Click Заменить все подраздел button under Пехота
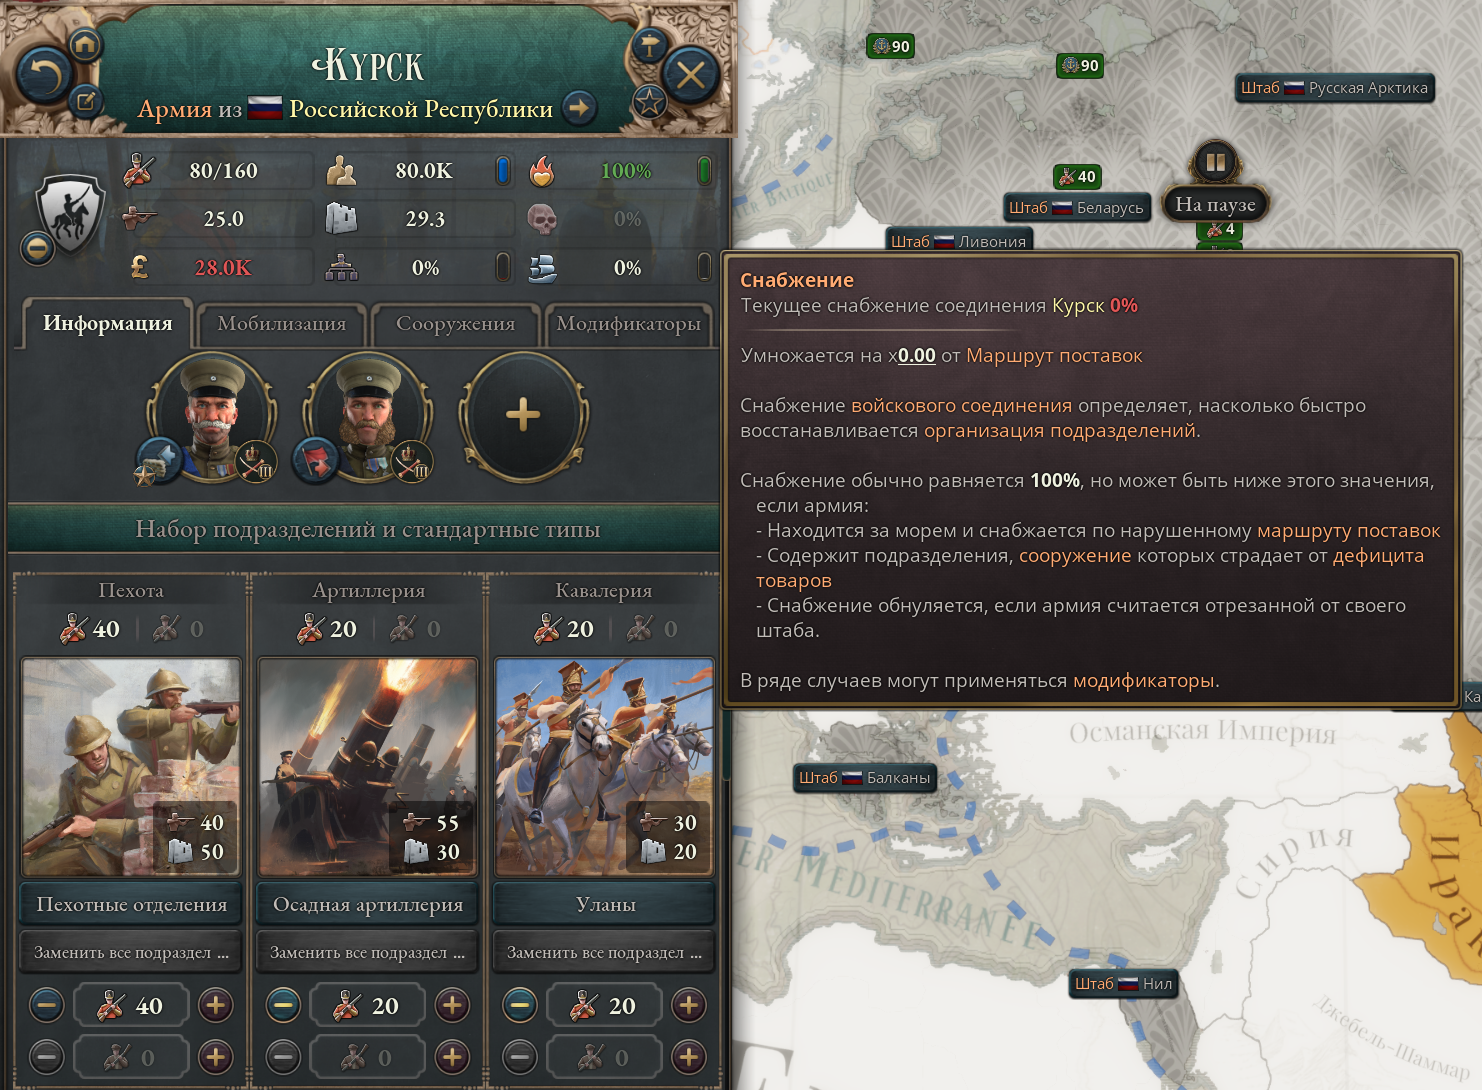Screen dimensions: 1482x1090 click(131, 952)
